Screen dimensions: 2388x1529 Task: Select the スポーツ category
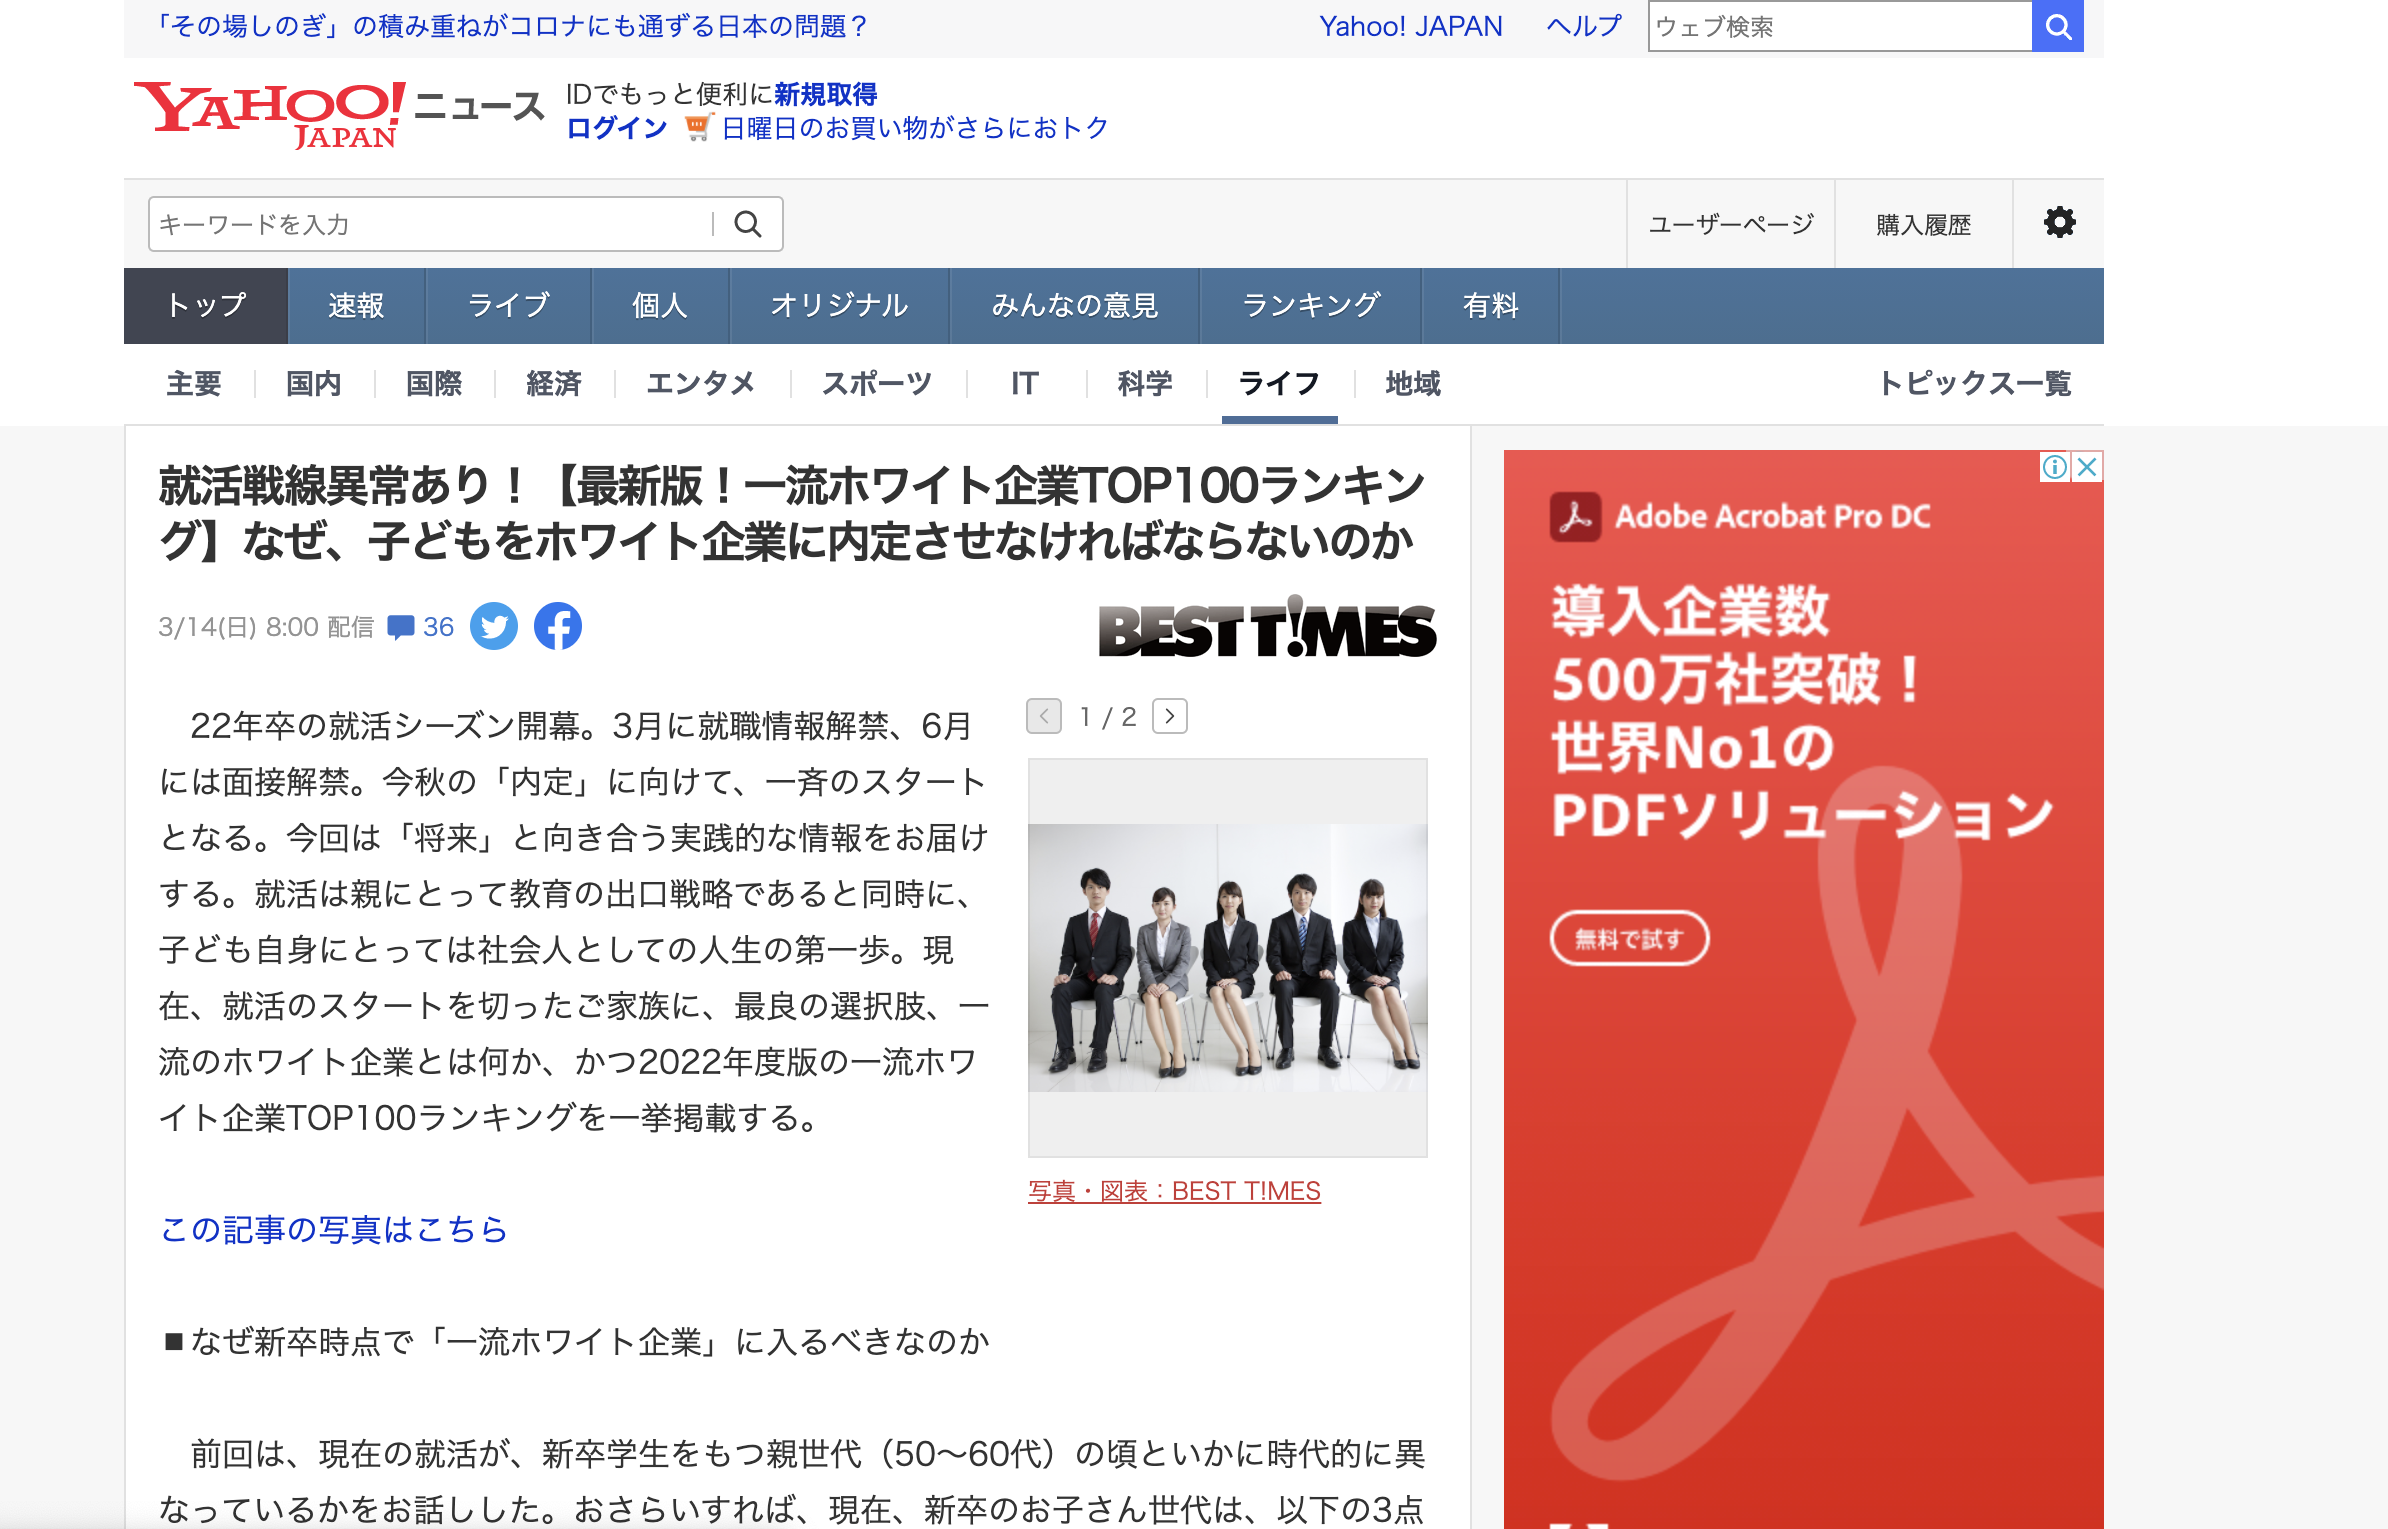click(877, 383)
